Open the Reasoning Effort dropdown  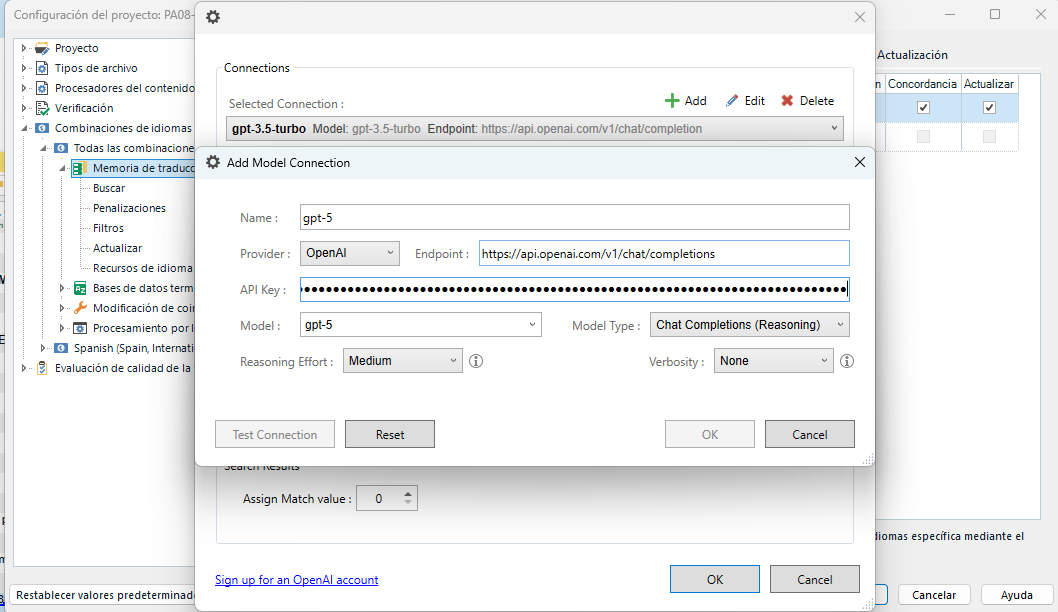pos(402,361)
